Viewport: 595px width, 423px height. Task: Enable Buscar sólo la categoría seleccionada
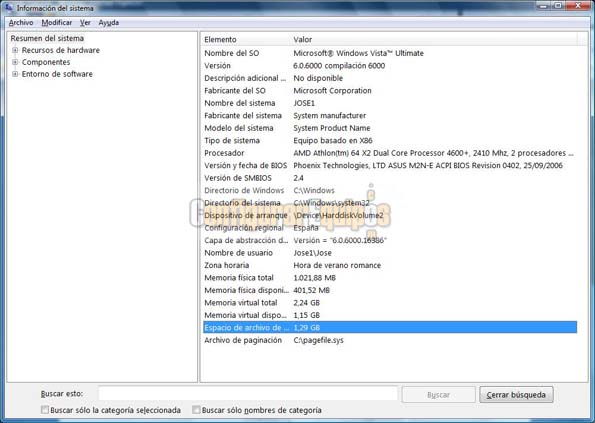[45, 410]
